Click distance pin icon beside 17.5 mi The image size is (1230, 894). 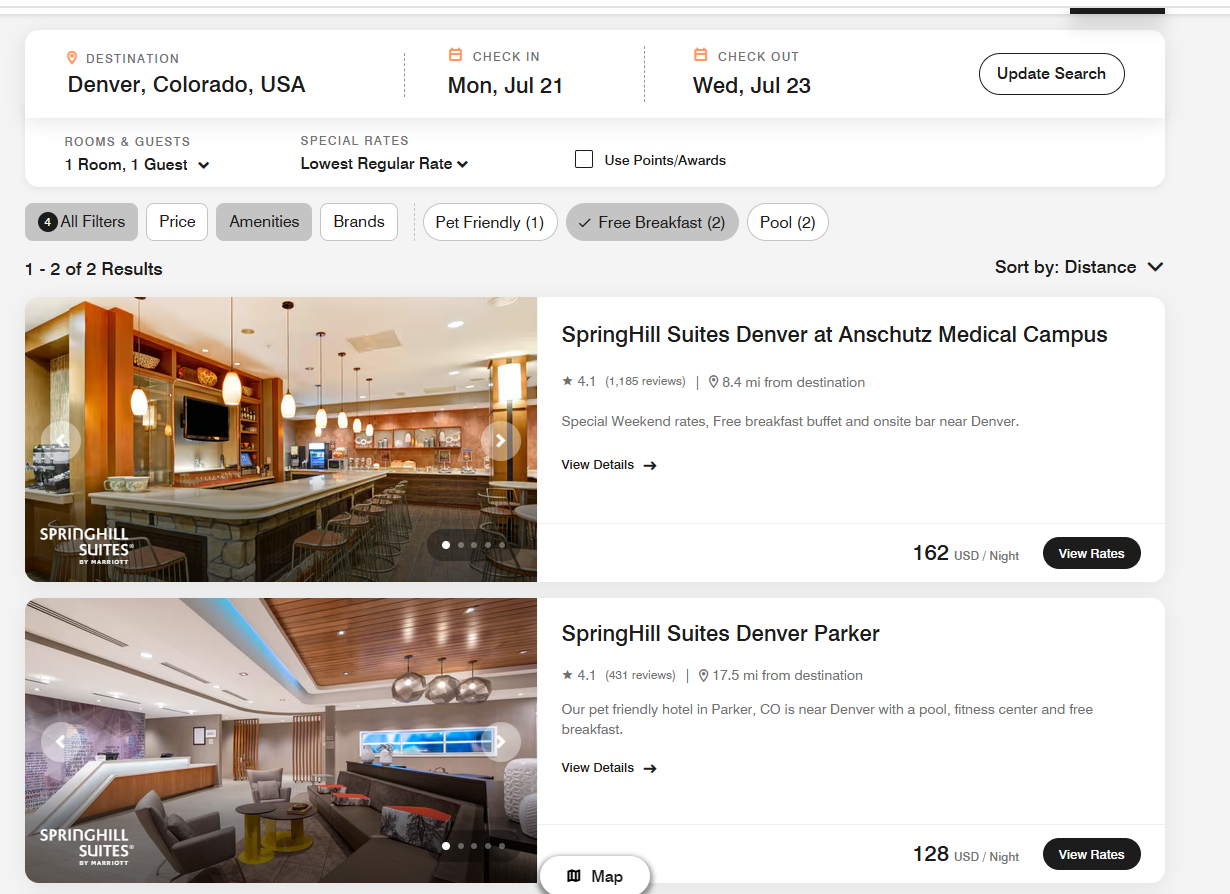(x=703, y=676)
